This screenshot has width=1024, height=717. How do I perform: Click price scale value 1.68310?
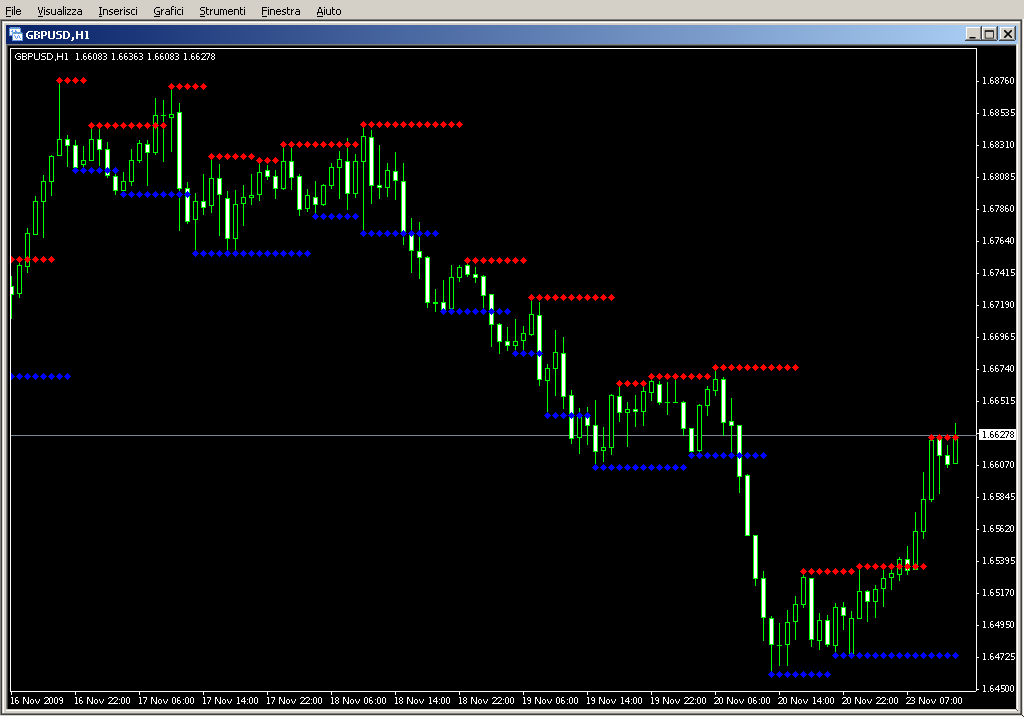pyautogui.click(x=999, y=145)
